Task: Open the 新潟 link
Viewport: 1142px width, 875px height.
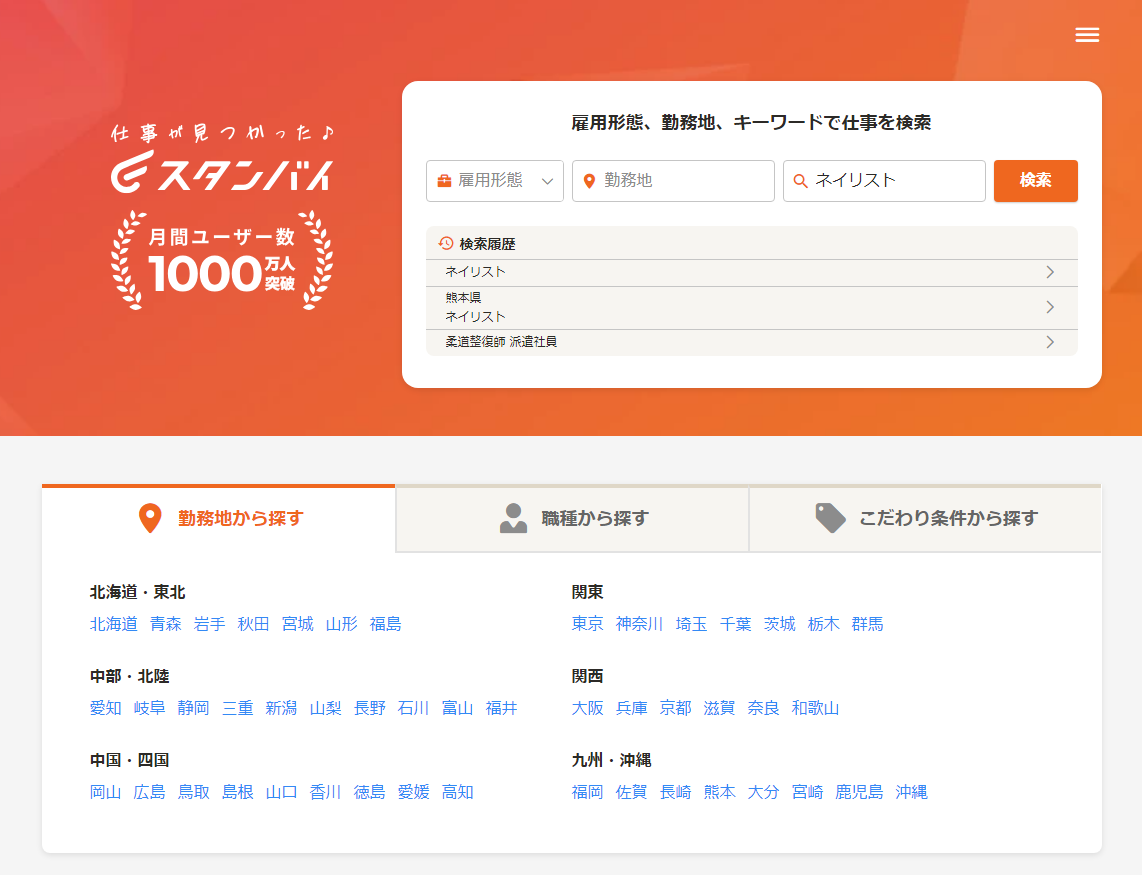Action: 281,708
